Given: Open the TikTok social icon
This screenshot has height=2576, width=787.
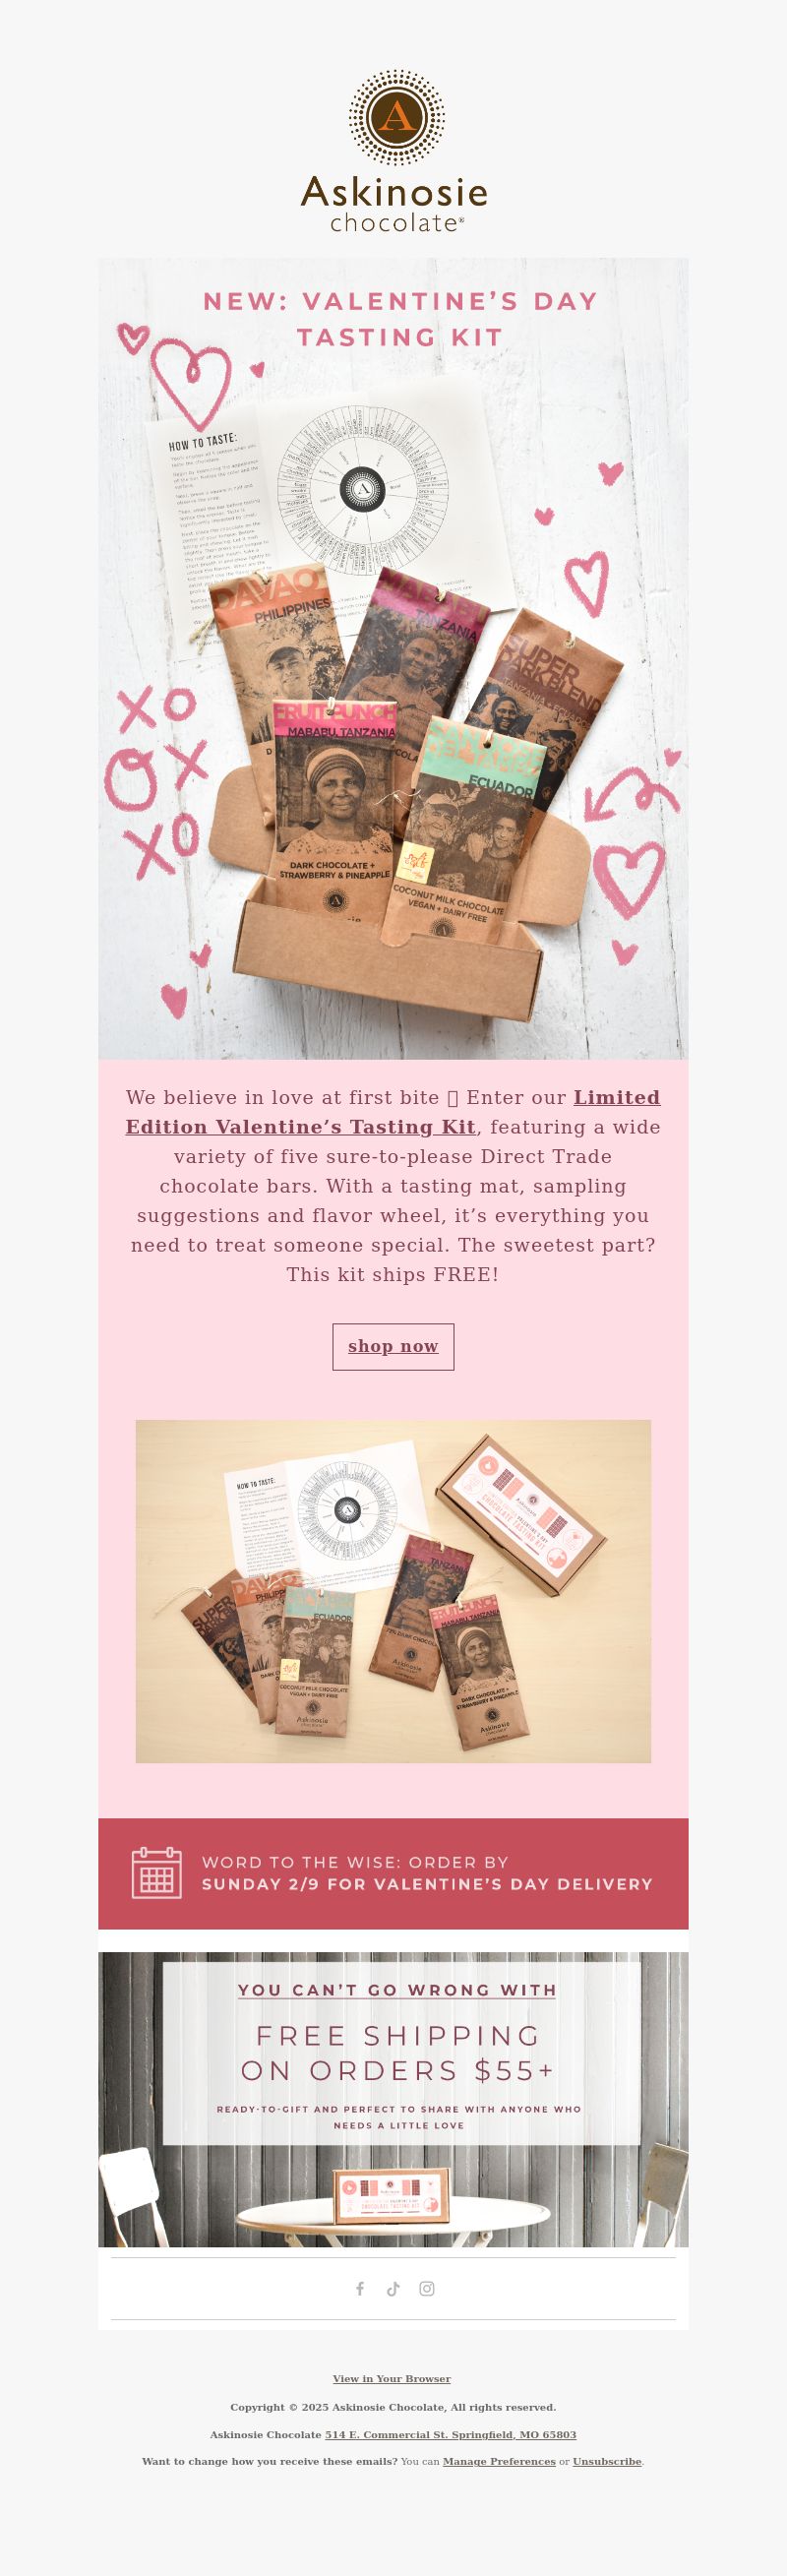Looking at the screenshot, I should tap(393, 2288).
